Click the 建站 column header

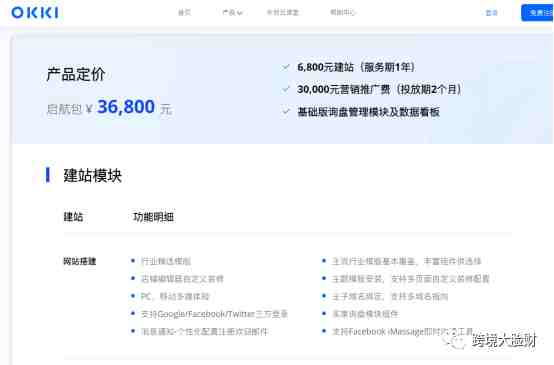[73, 216]
